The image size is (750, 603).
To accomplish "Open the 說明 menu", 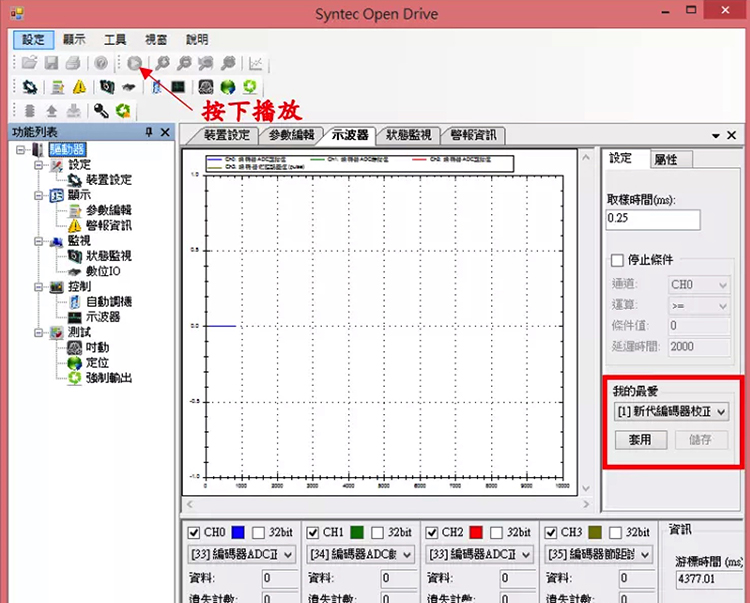I will point(197,39).
